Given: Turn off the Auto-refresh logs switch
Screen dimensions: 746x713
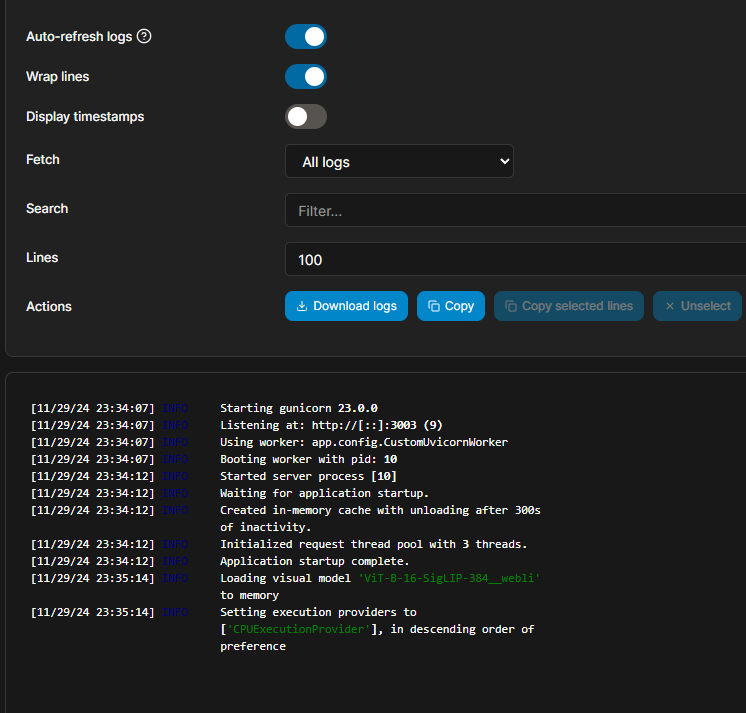Looking at the screenshot, I should coord(306,37).
